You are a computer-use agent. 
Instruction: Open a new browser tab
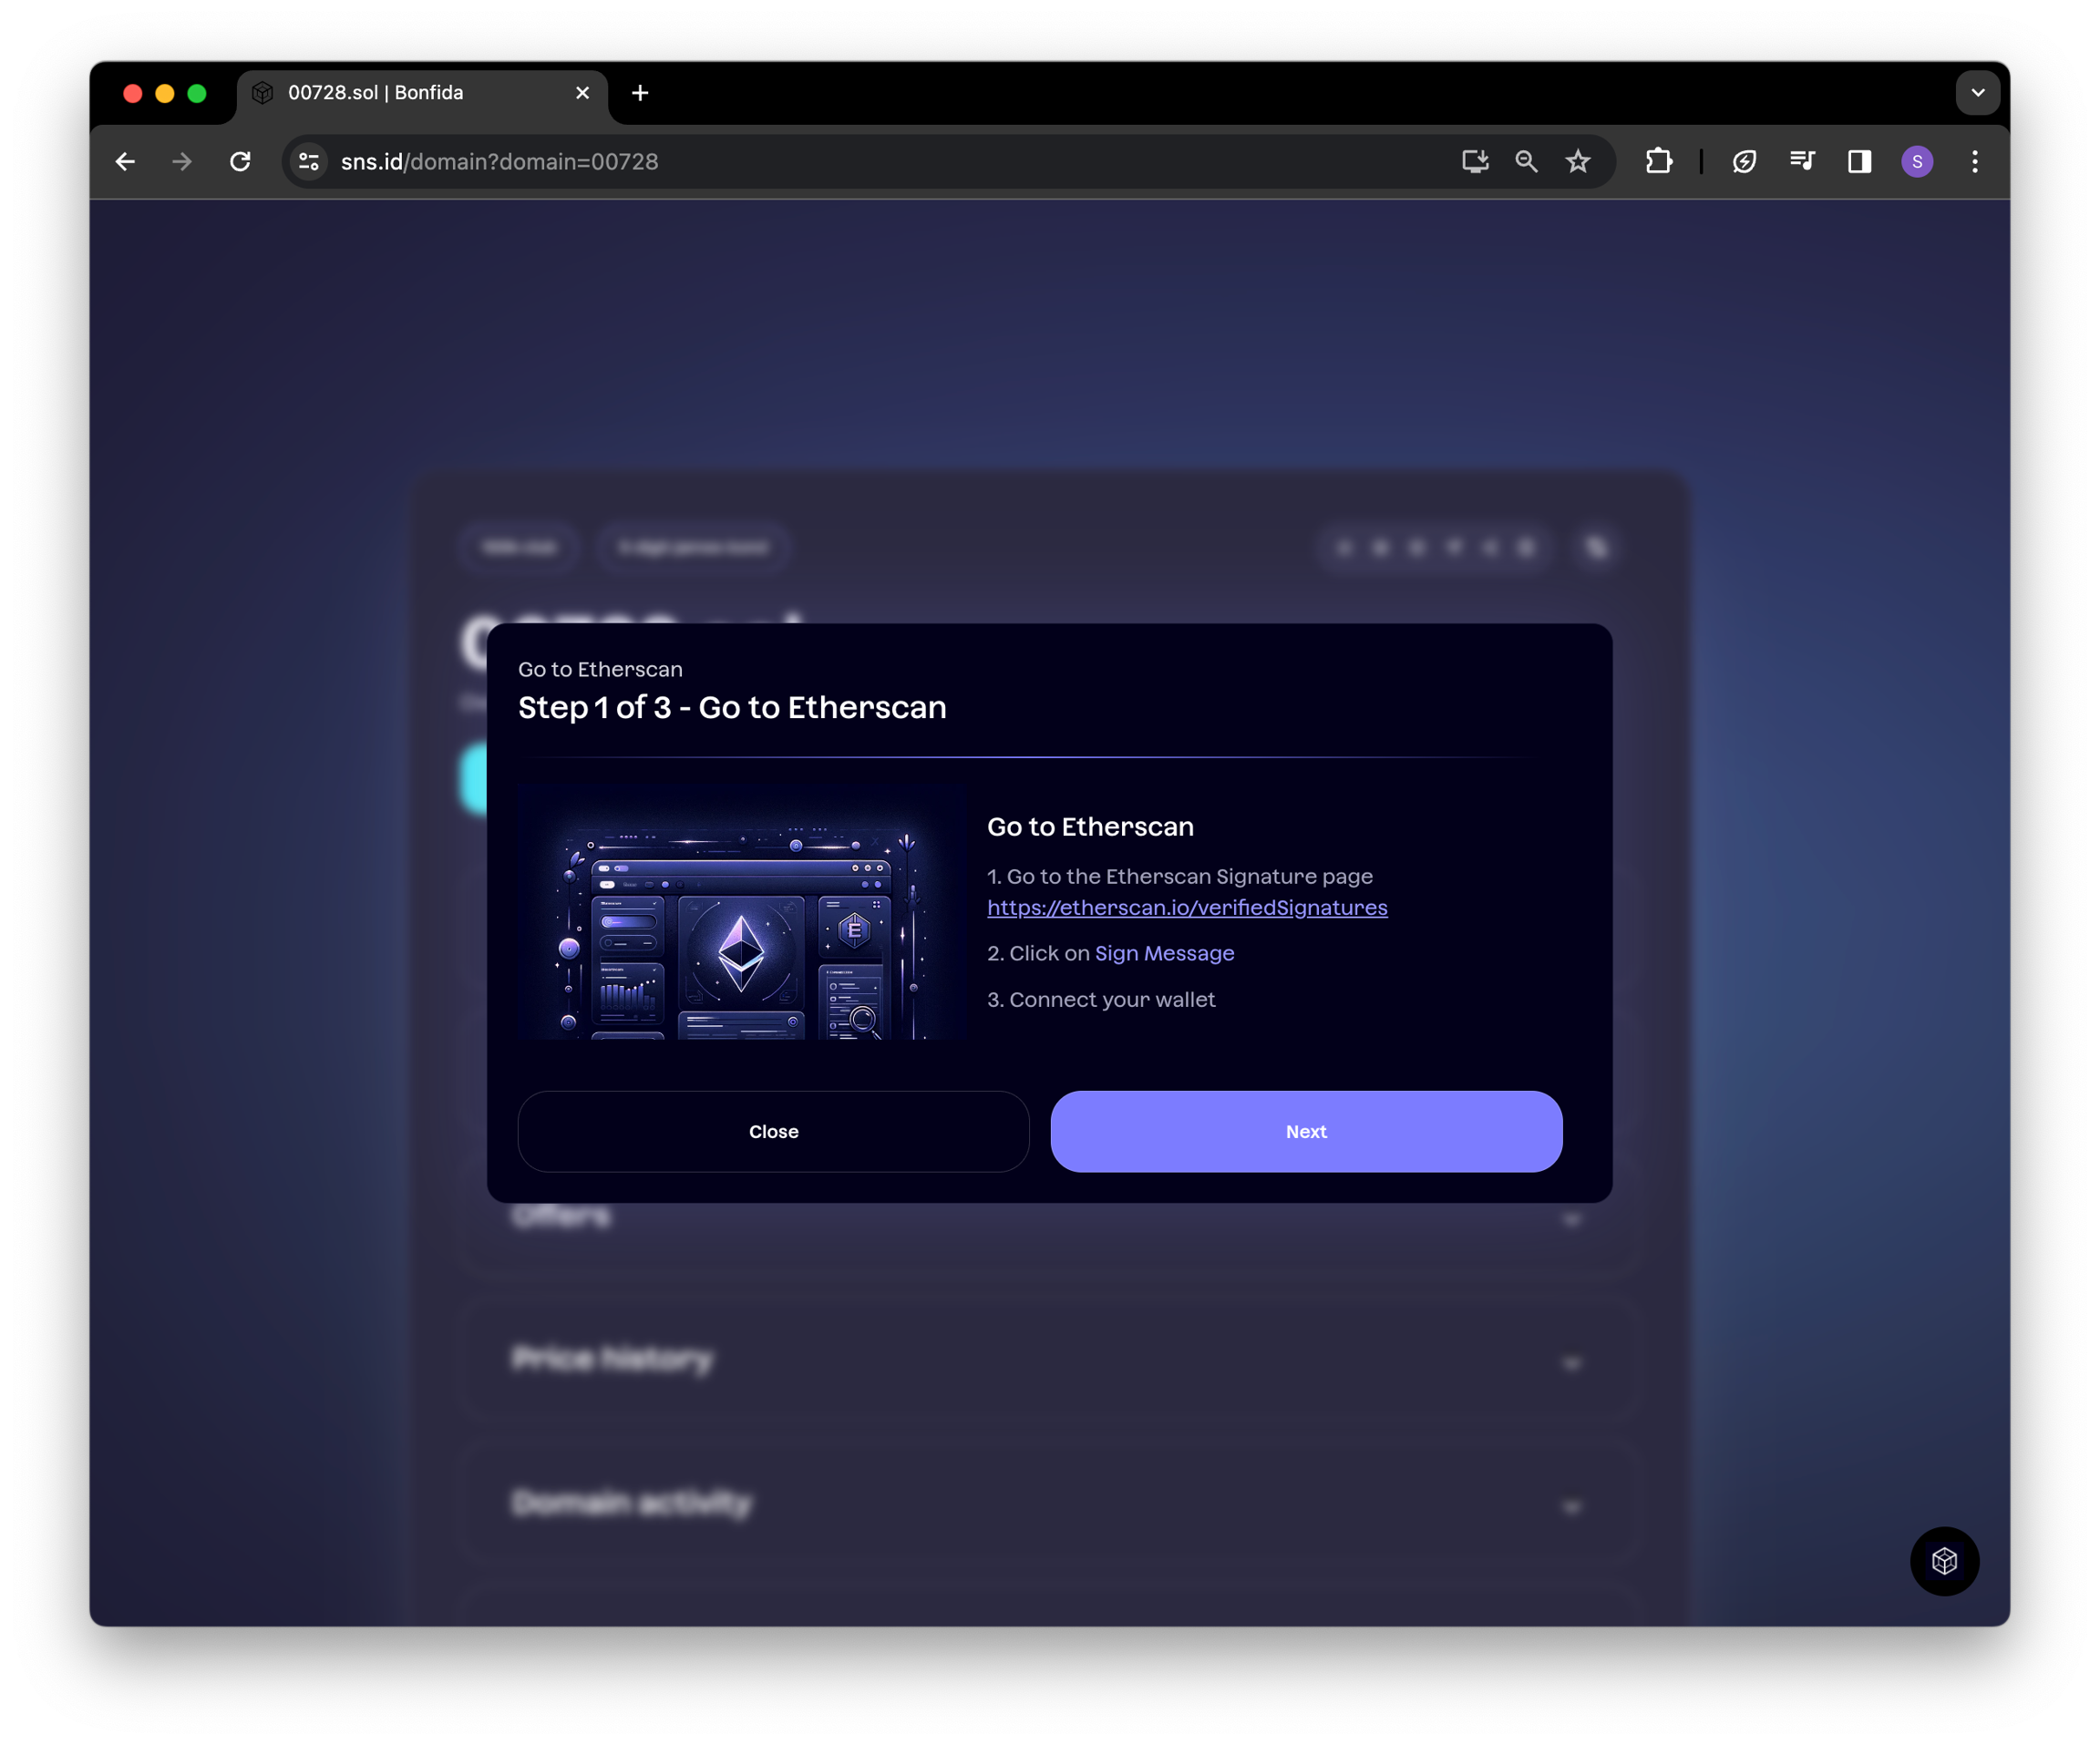[640, 93]
